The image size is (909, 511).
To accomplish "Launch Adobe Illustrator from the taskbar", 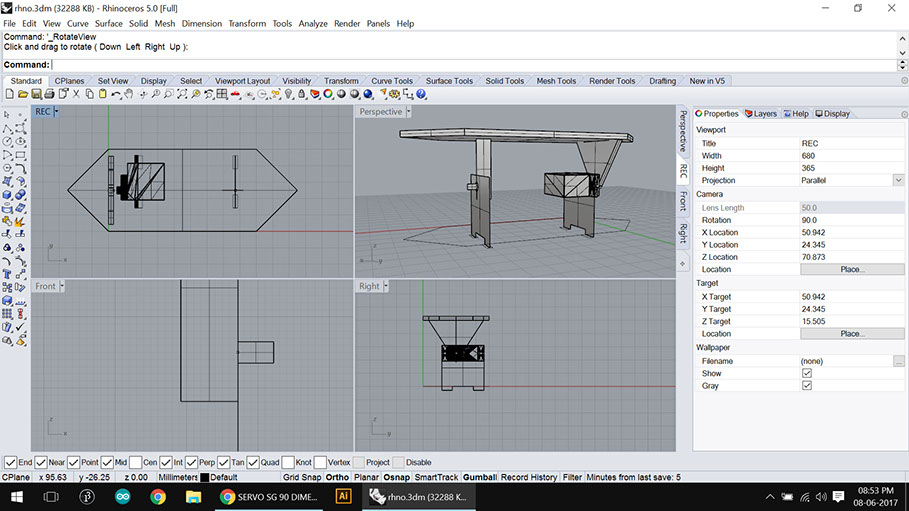I will pos(343,496).
